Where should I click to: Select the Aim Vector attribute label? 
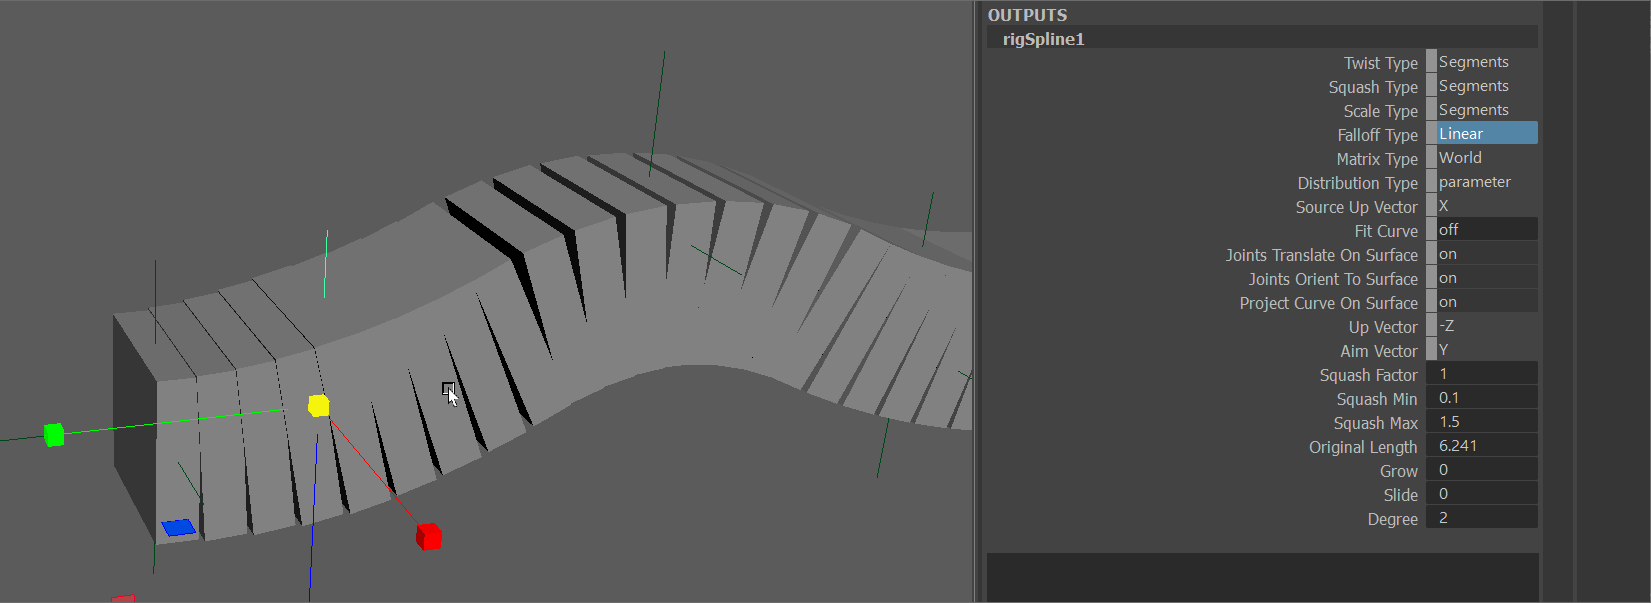(x=1380, y=351)
